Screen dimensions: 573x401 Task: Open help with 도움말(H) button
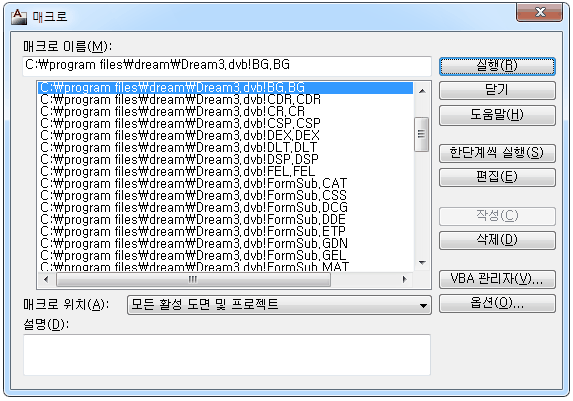click(x=497, y=115)
